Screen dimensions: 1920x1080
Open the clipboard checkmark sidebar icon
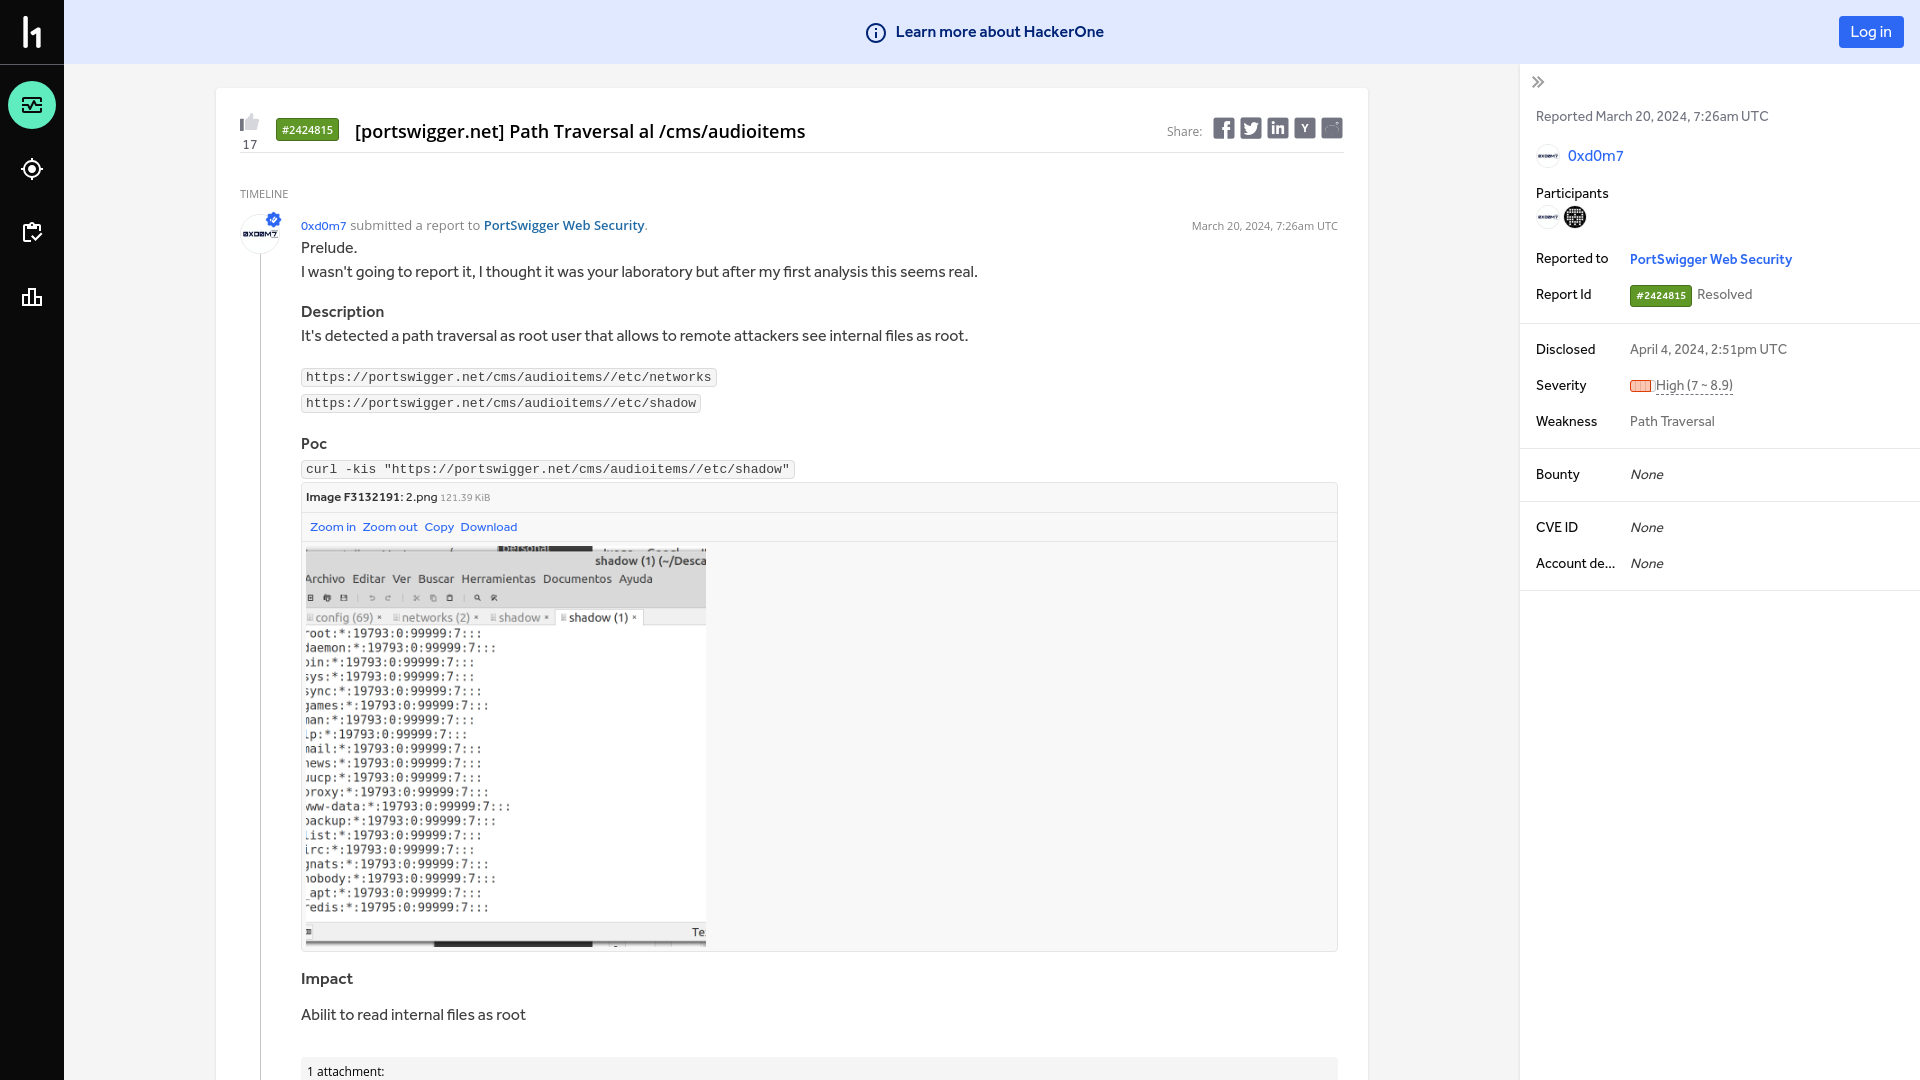(x=32, y=233)
